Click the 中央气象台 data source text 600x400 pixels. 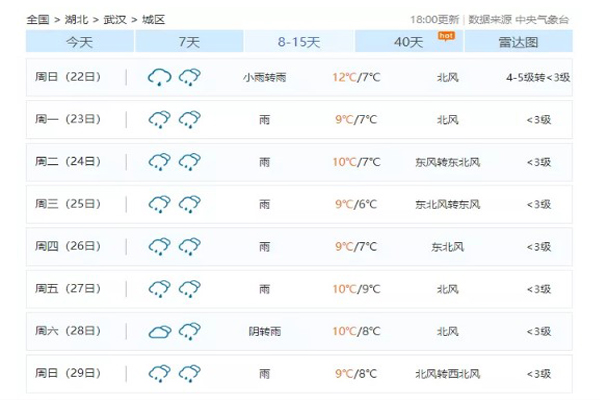[x=542, y=20]
